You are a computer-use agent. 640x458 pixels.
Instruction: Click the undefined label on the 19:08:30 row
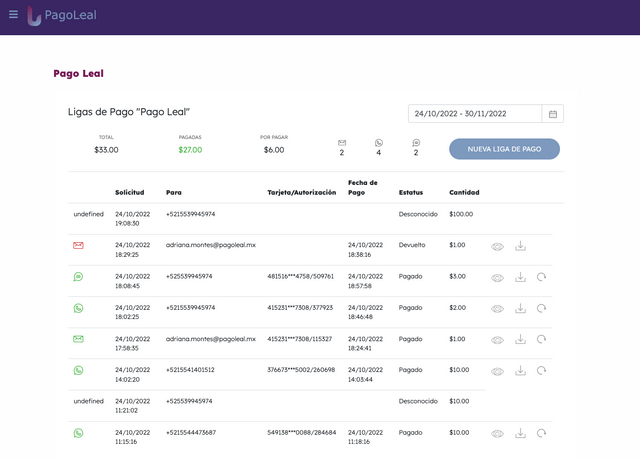point(89,214)
